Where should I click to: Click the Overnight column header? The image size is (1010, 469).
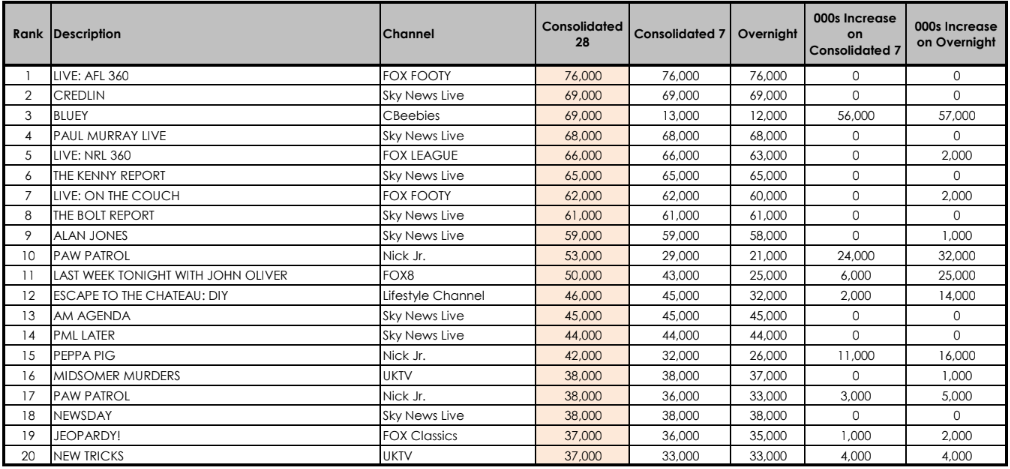(767, 34)
